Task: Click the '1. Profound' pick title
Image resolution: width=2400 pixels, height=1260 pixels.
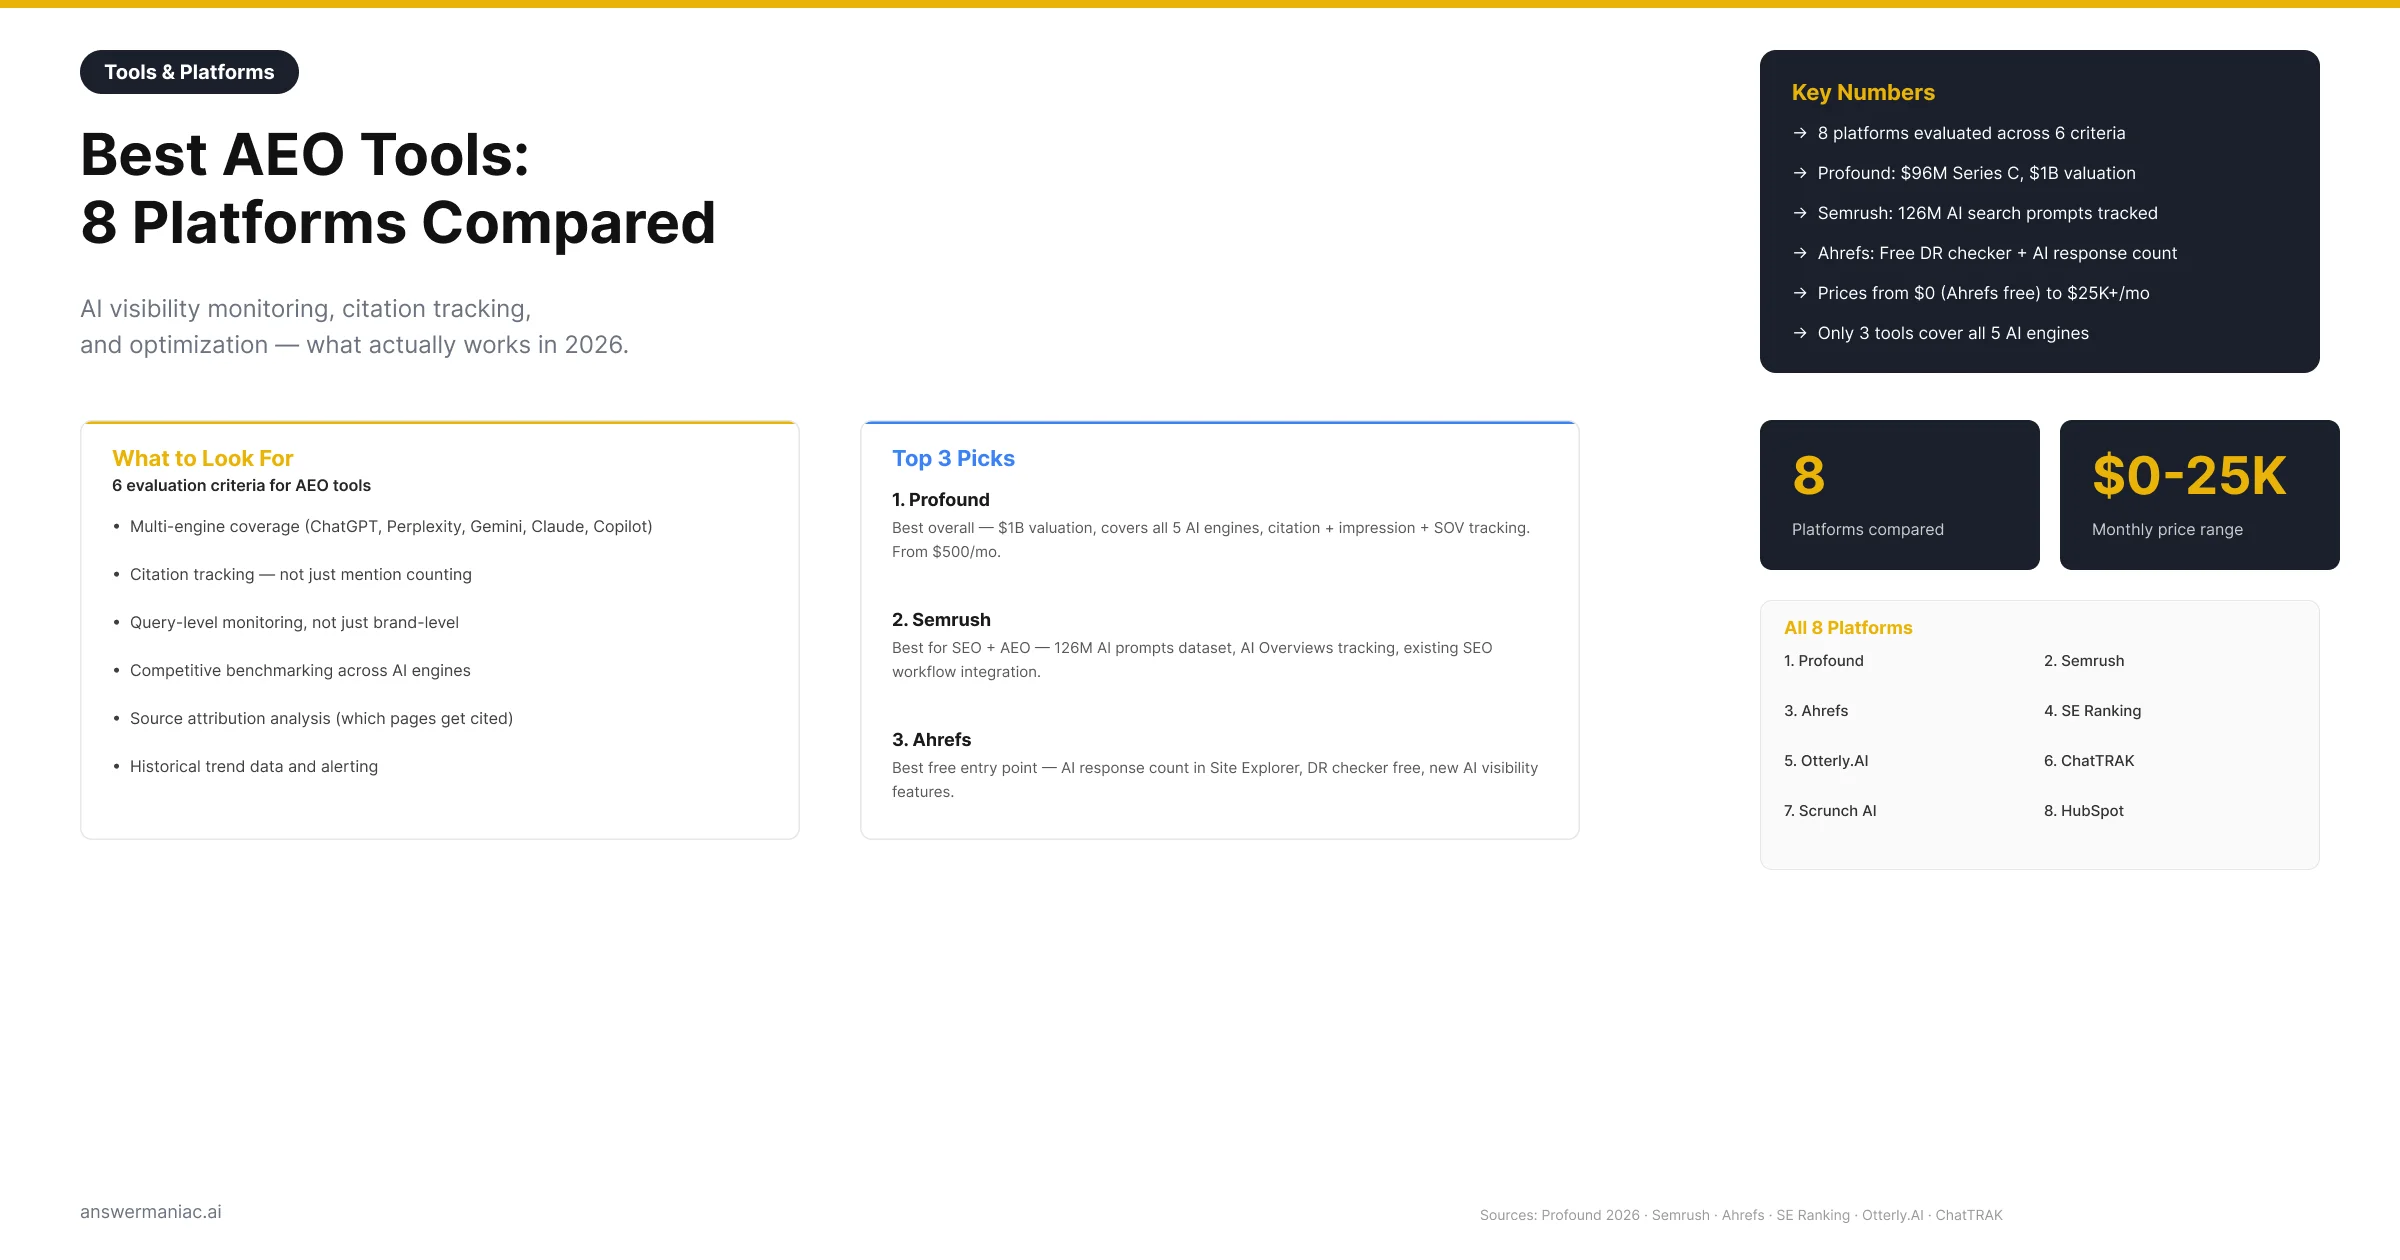Action: [x=940, y=500]
